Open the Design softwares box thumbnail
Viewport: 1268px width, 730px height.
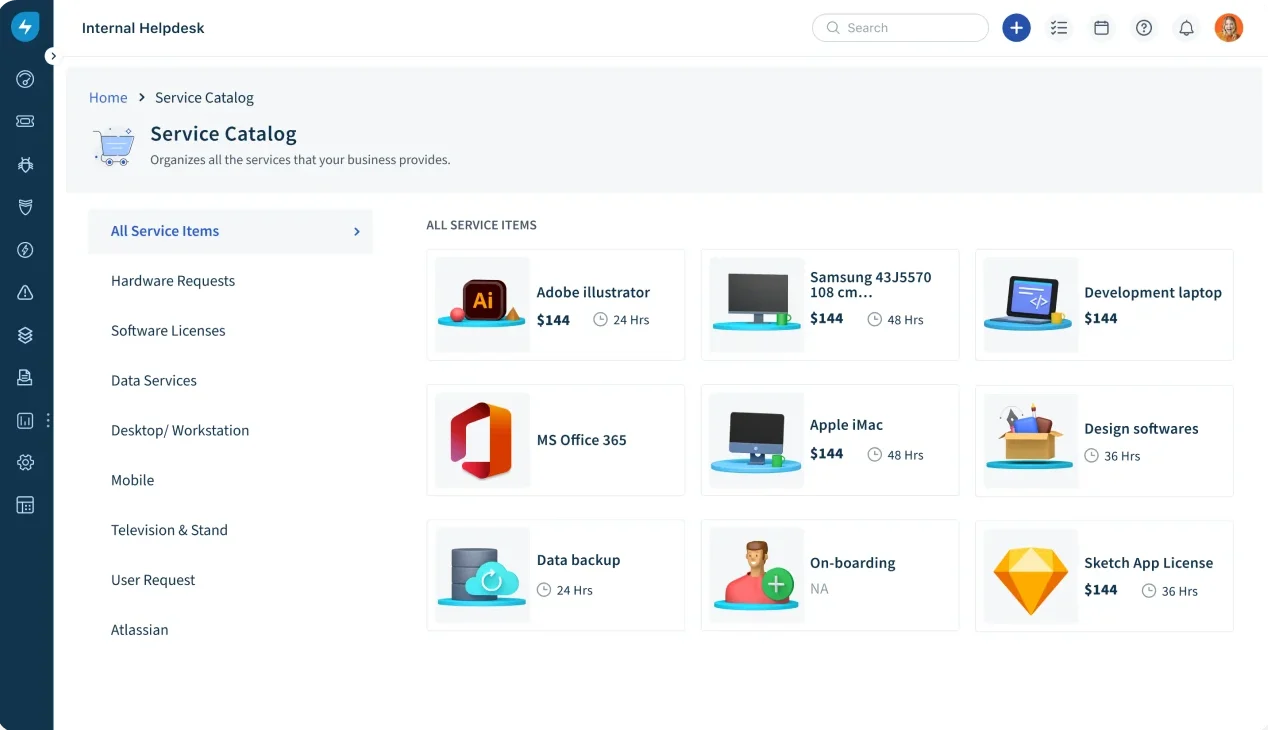coord(1031,440)
